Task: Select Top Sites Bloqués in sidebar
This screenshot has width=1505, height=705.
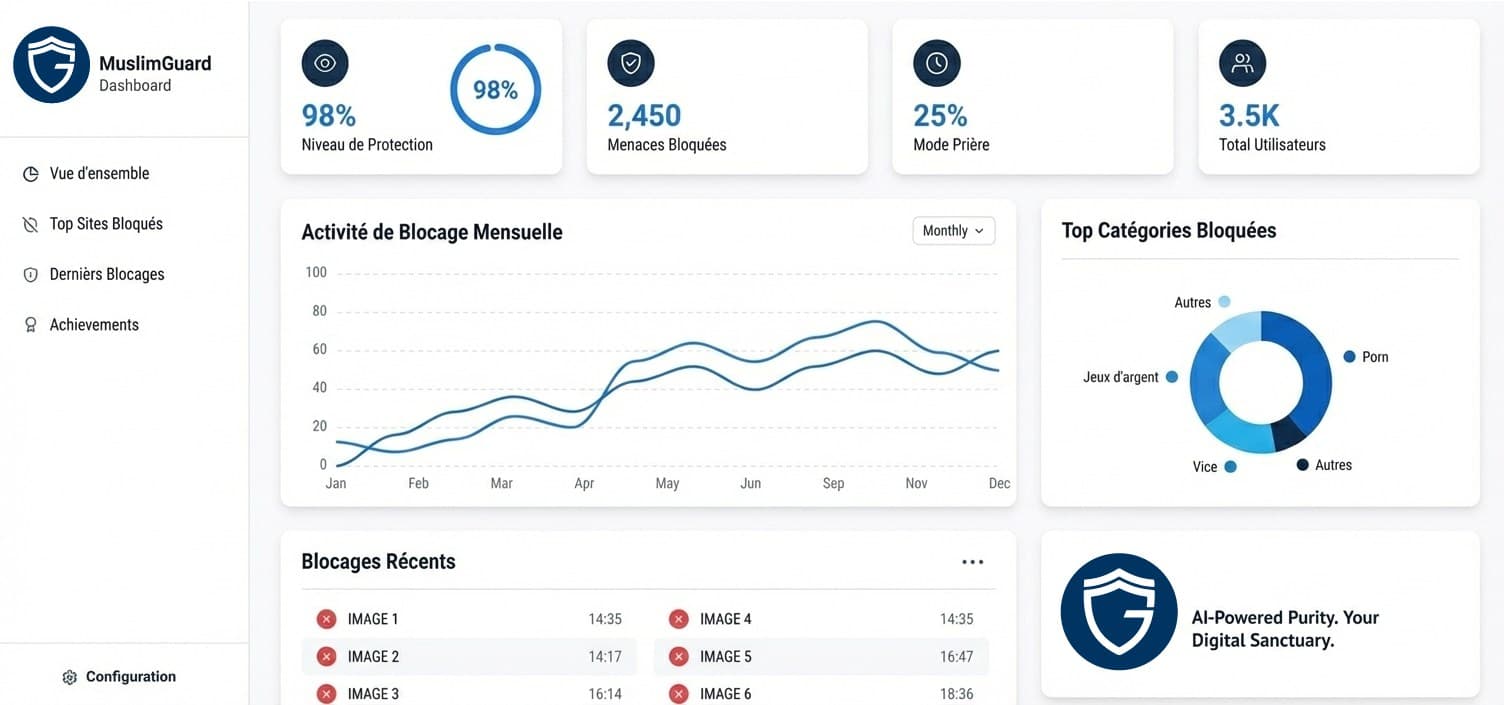Action: [x=106, y=223]
